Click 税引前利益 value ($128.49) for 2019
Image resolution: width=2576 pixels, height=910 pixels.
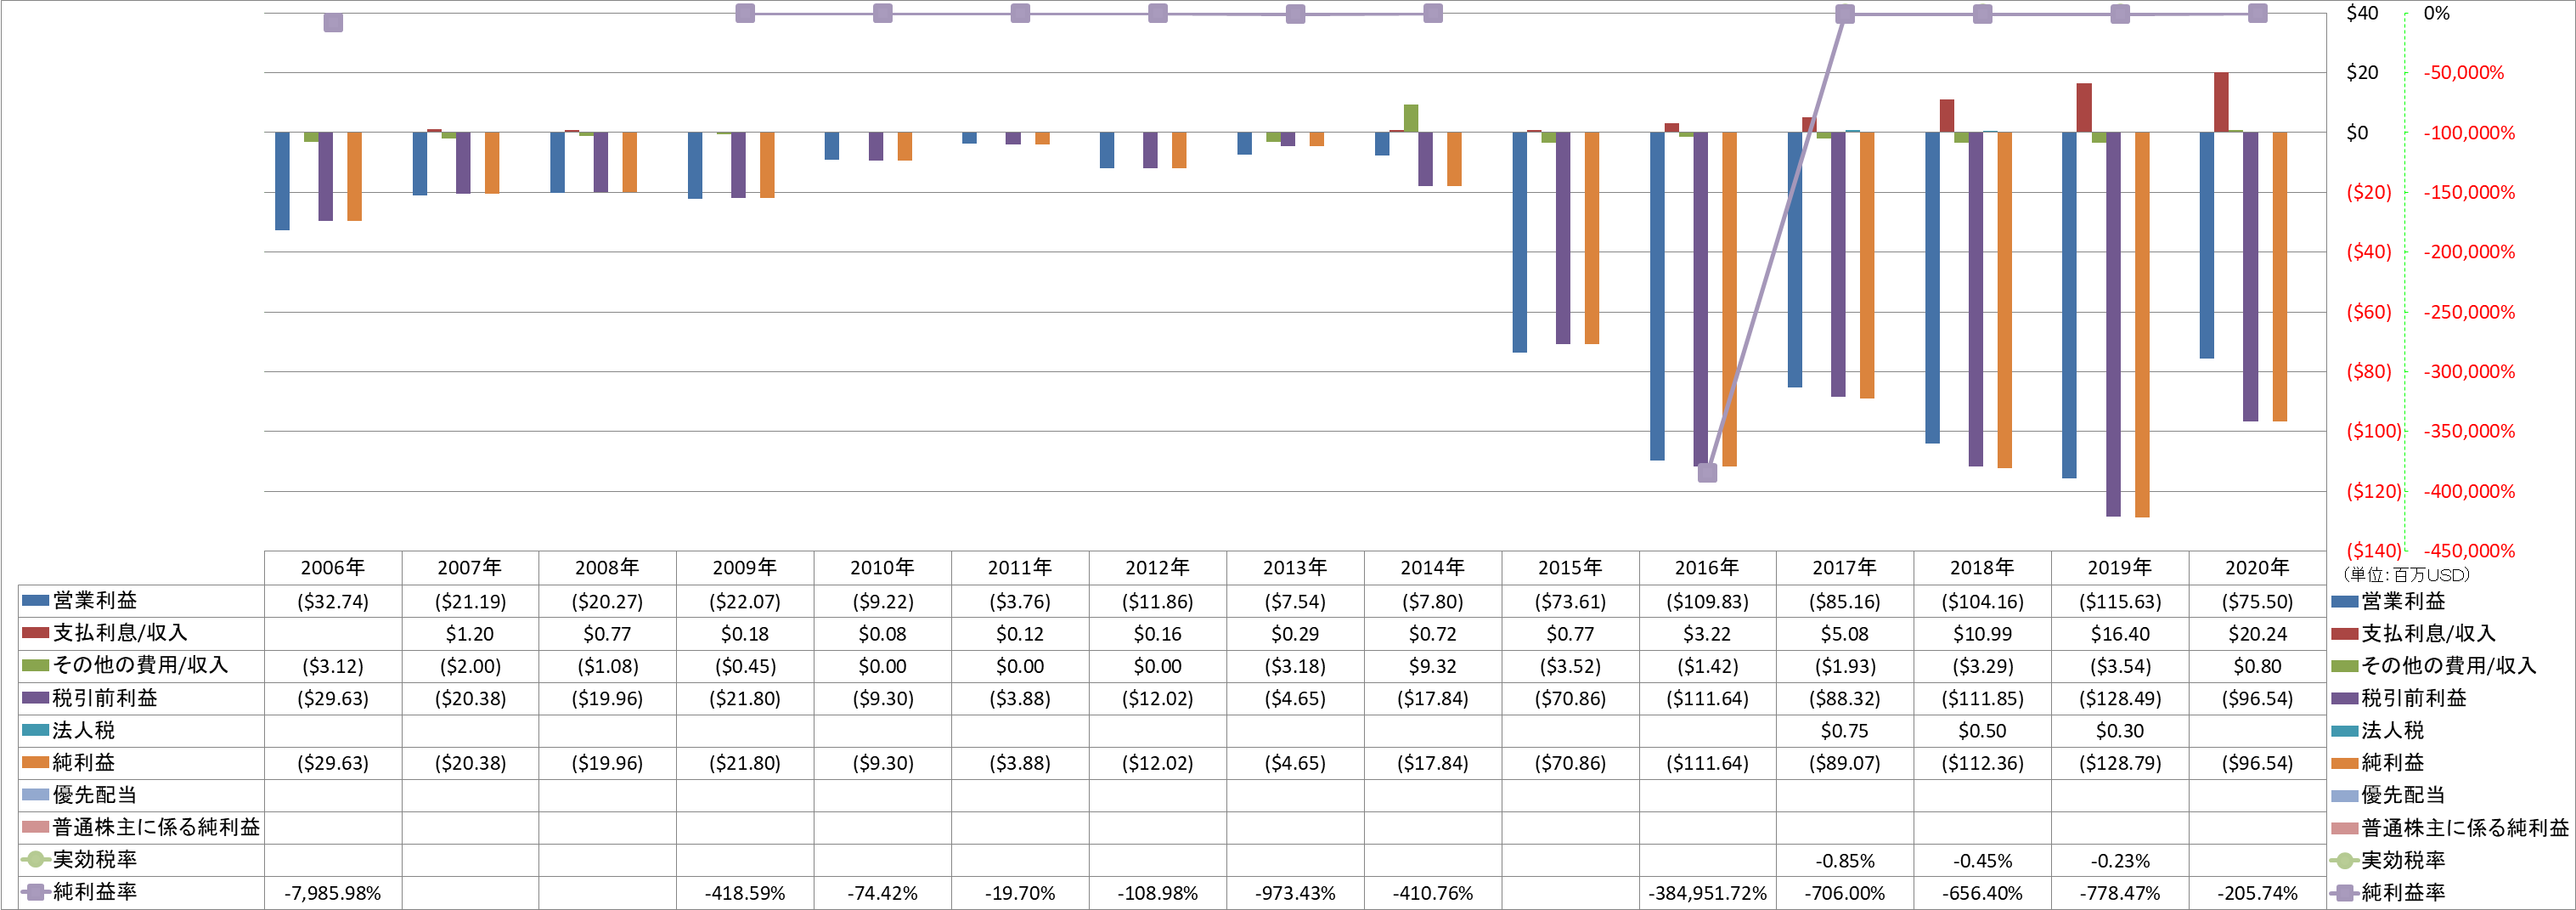(2120, 699)
